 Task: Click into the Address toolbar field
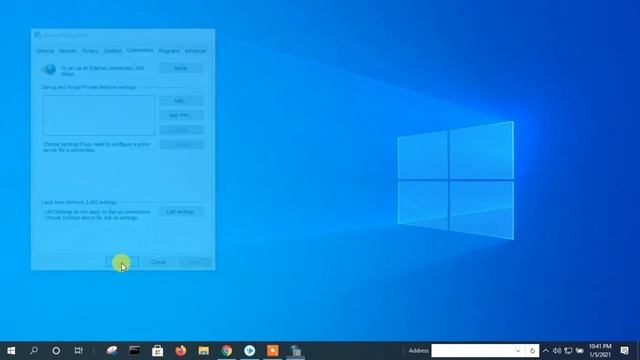472,351
